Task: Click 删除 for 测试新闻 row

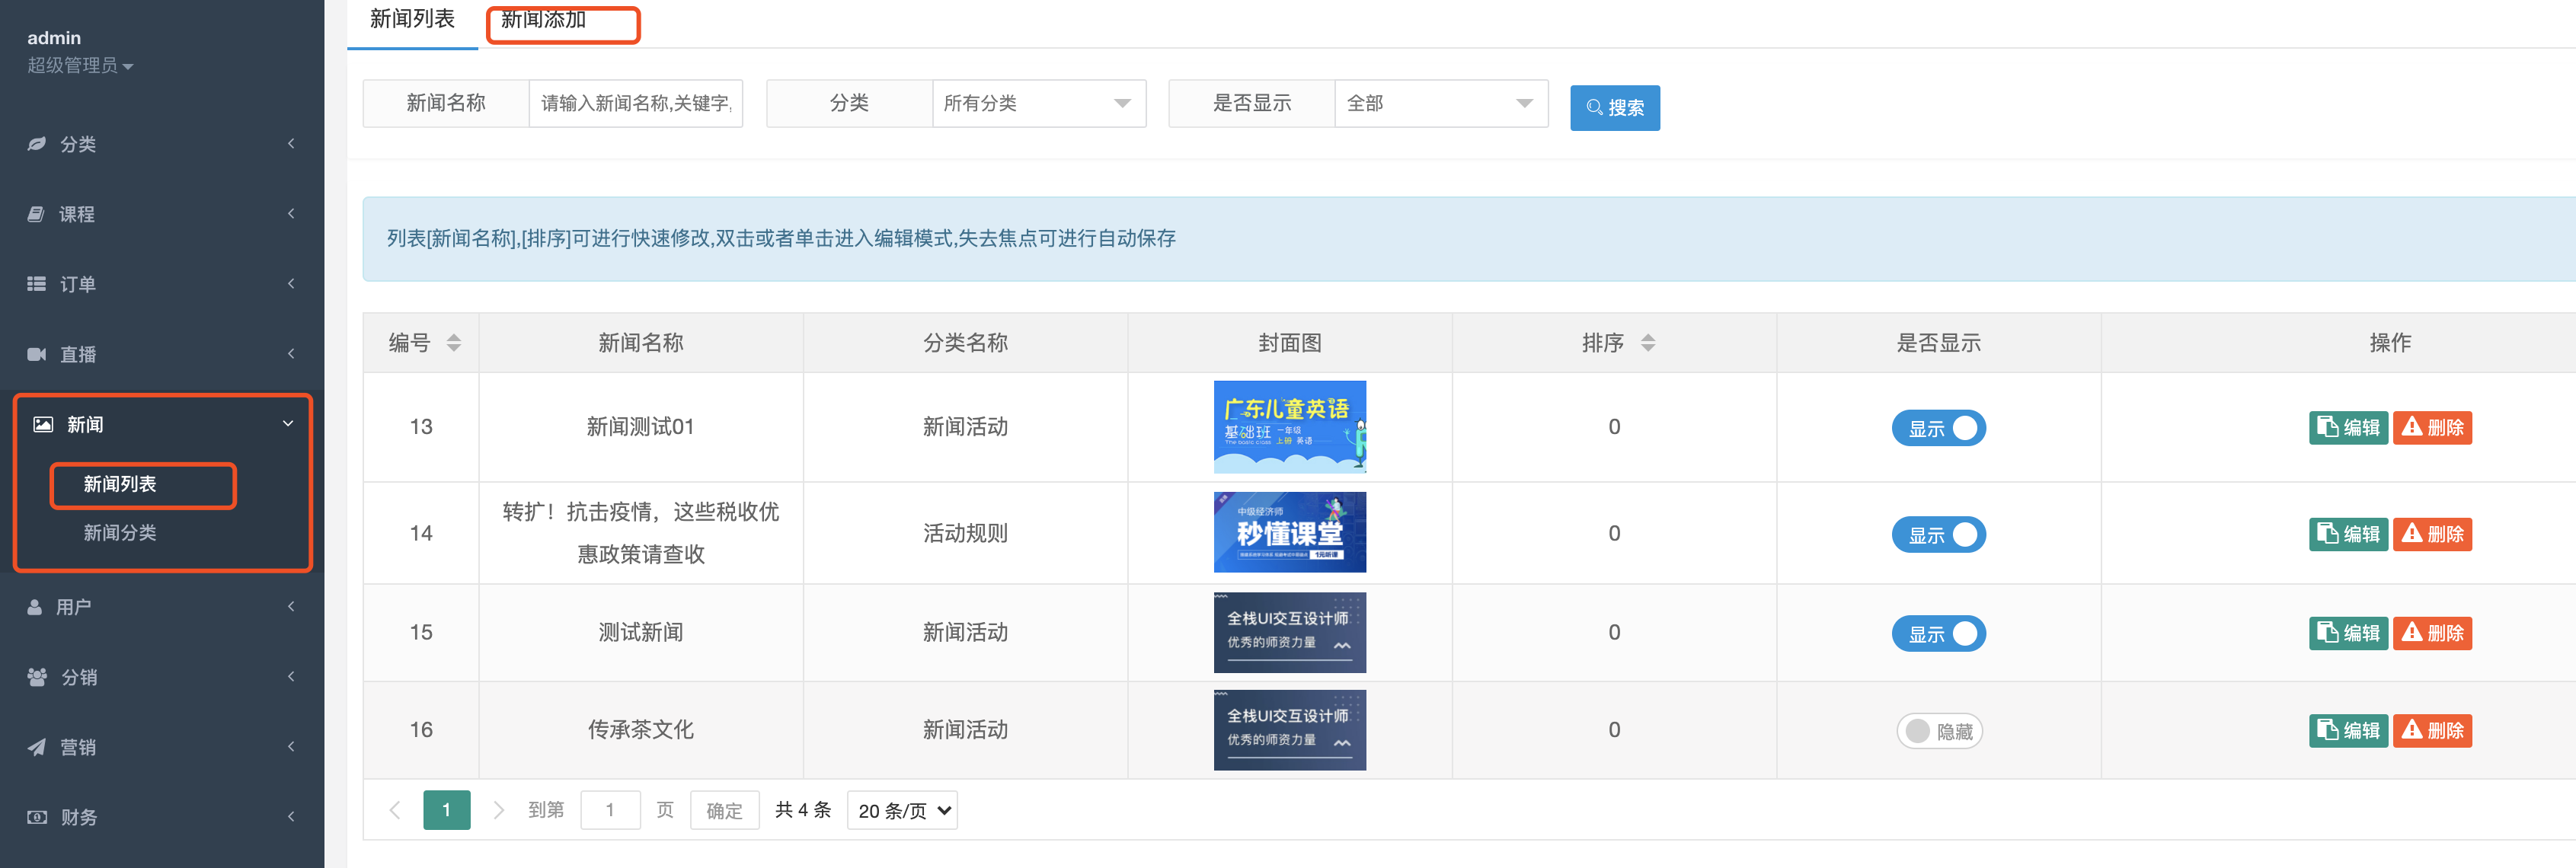Action: pos(2432,634)
